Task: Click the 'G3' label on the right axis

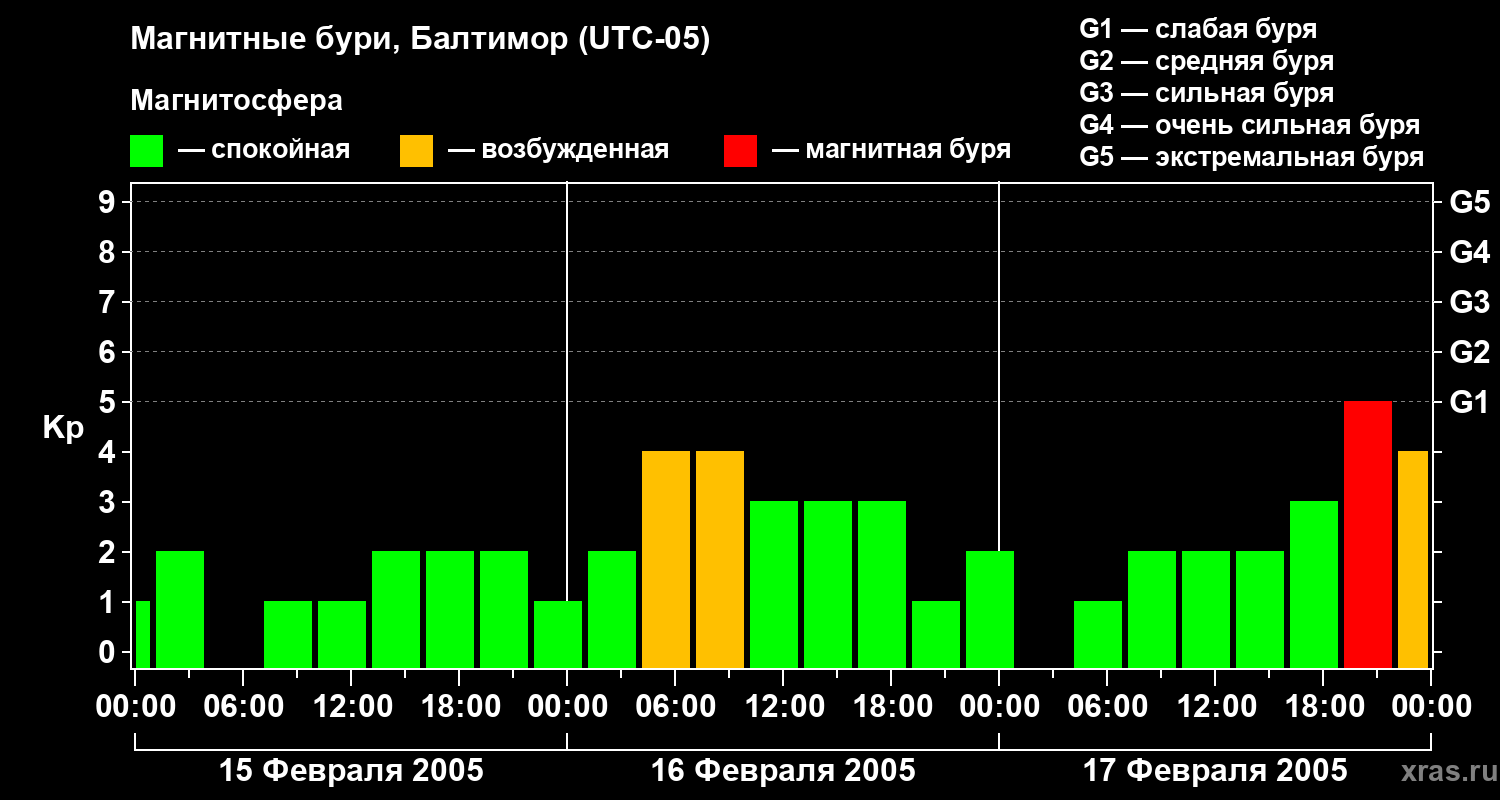Action: [1470, 302]
